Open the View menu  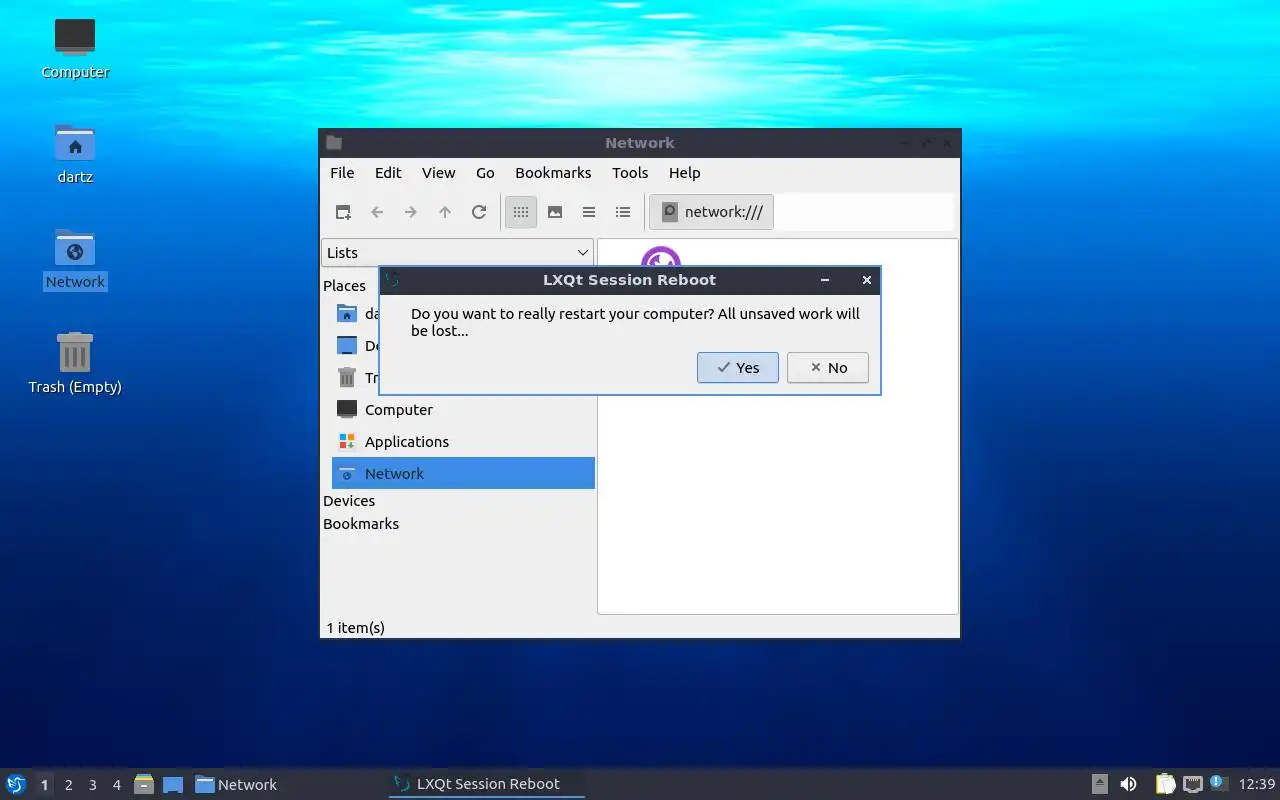[x=438, y=173]
